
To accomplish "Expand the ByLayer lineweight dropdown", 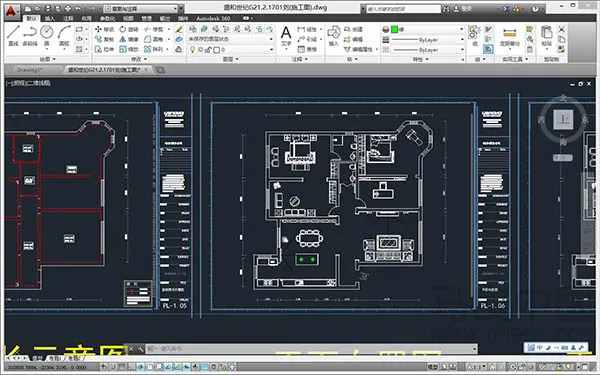I will point(428,40).
